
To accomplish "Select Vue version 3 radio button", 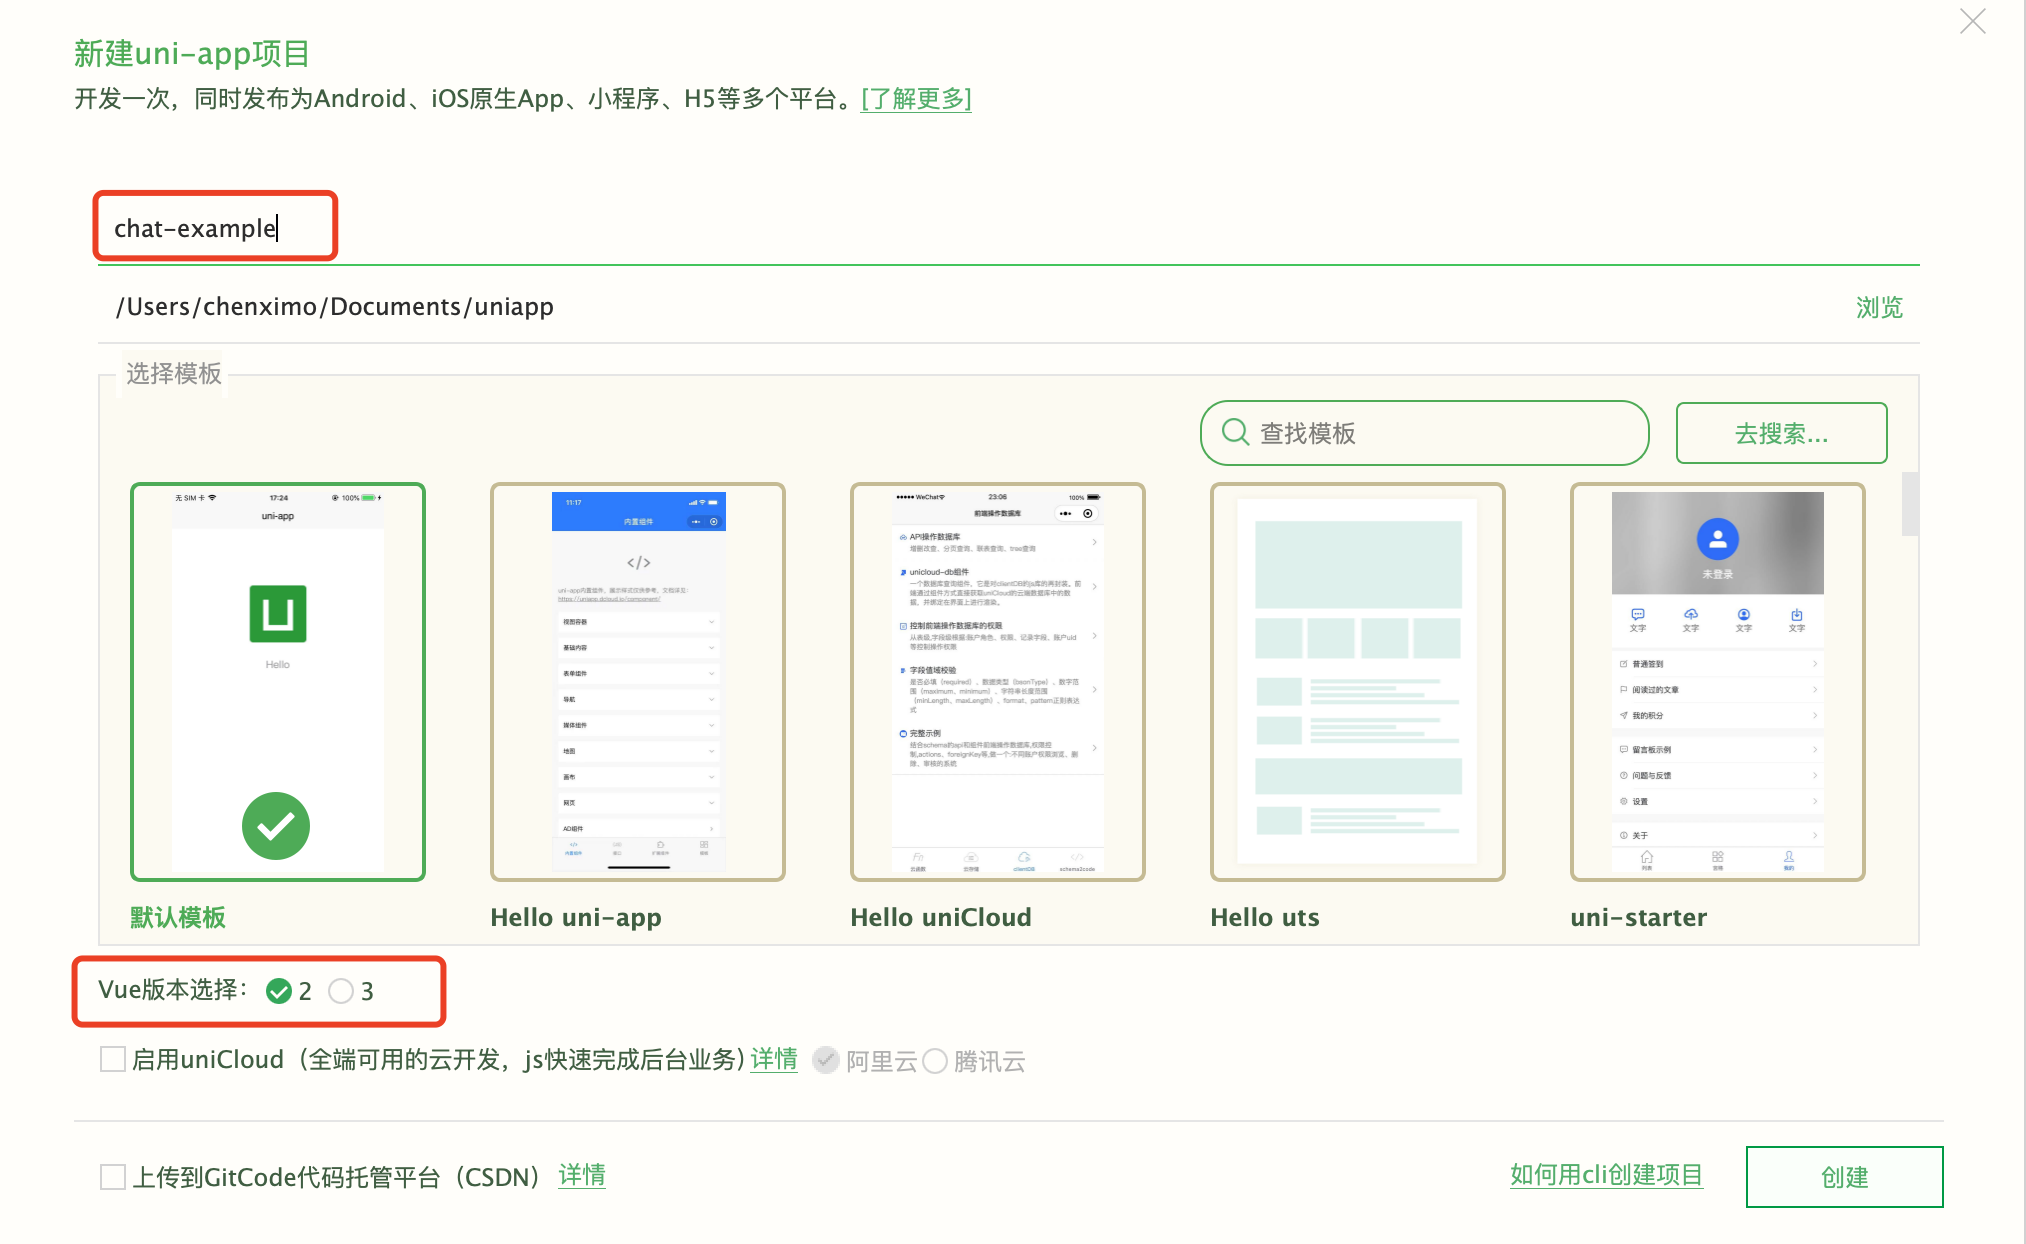I will pyautogui.click(x=341, y=991).
